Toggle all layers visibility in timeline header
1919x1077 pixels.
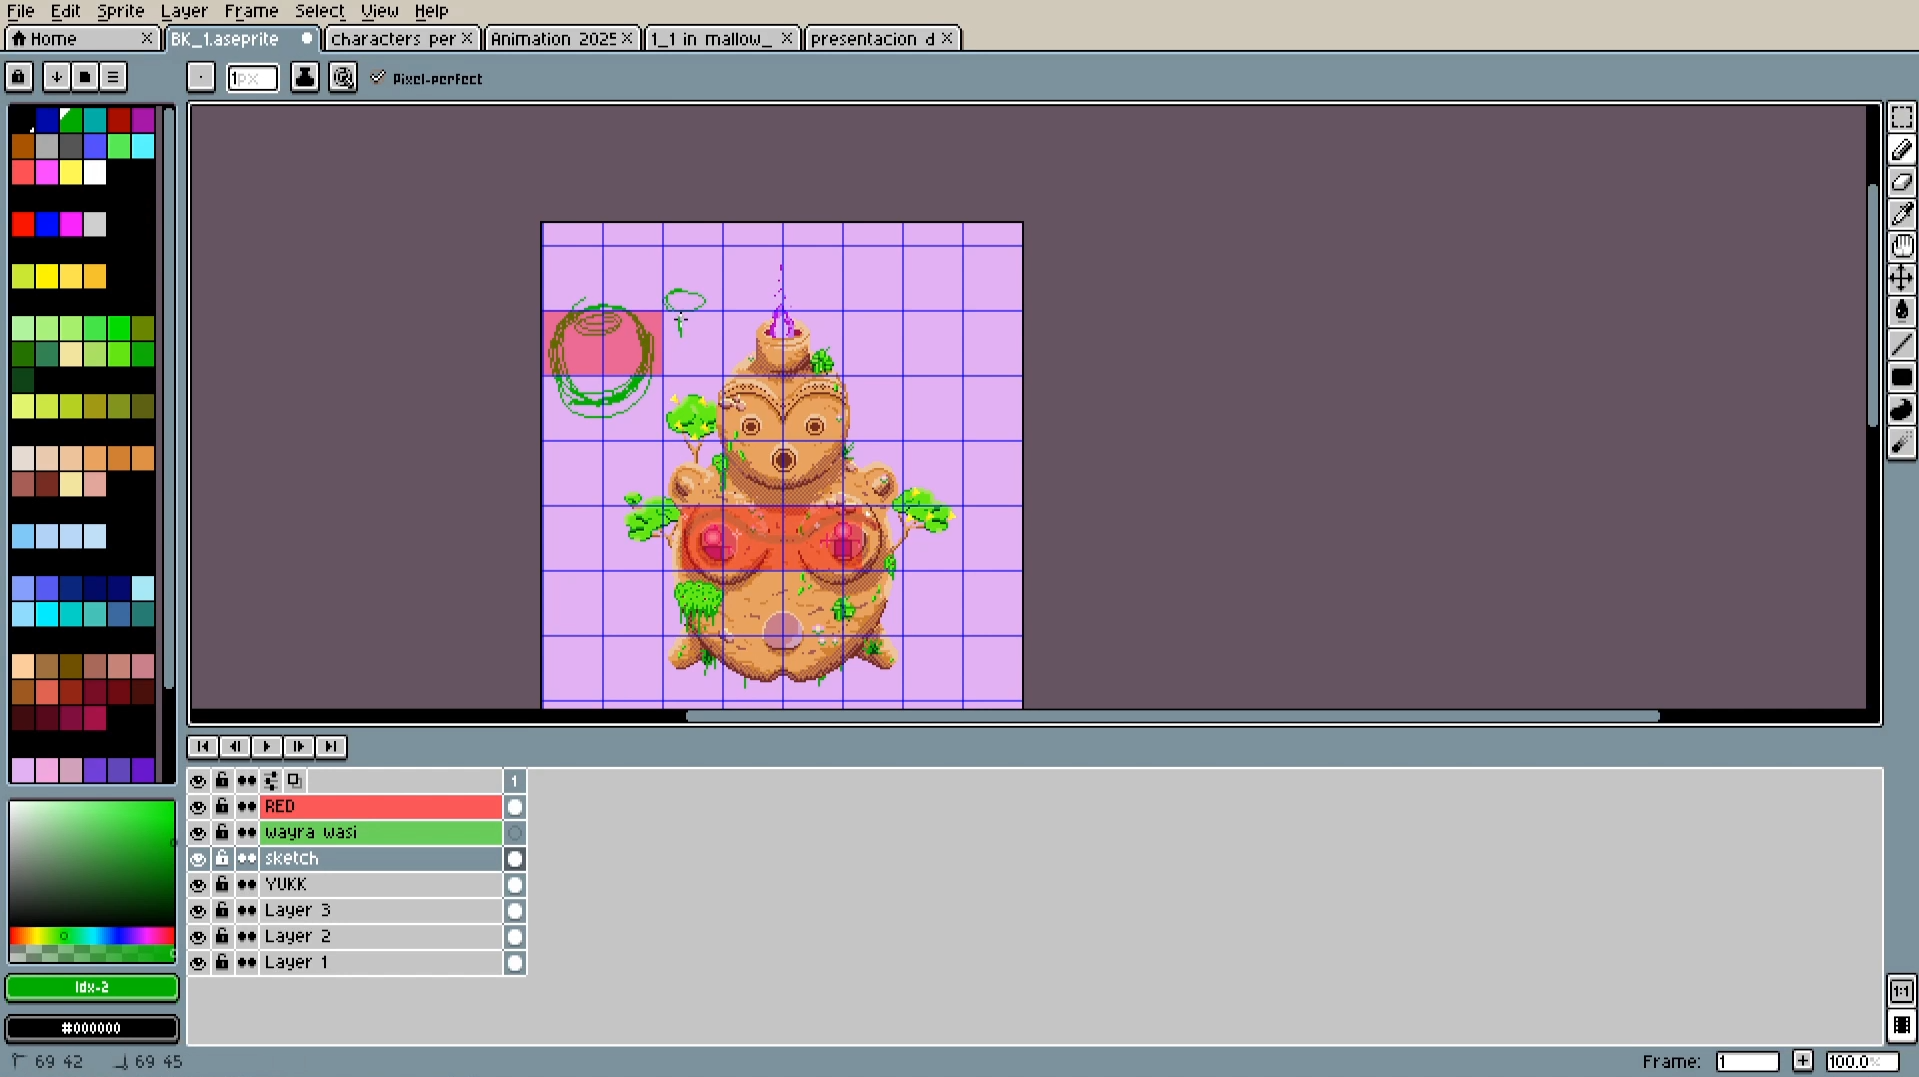click(x=198, y=781)
